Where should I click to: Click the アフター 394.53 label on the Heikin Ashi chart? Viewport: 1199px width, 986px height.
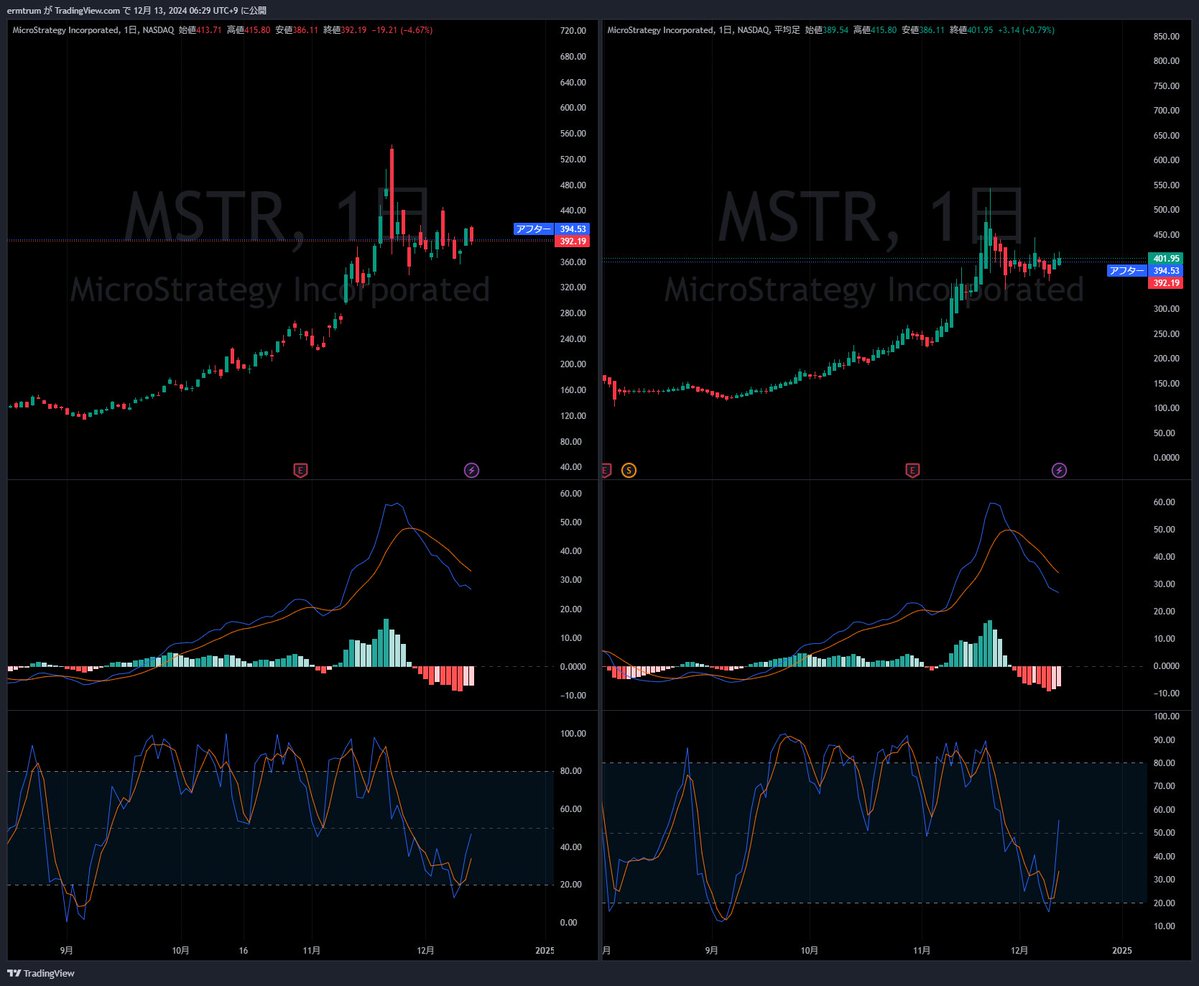[x=1145, y=271]
